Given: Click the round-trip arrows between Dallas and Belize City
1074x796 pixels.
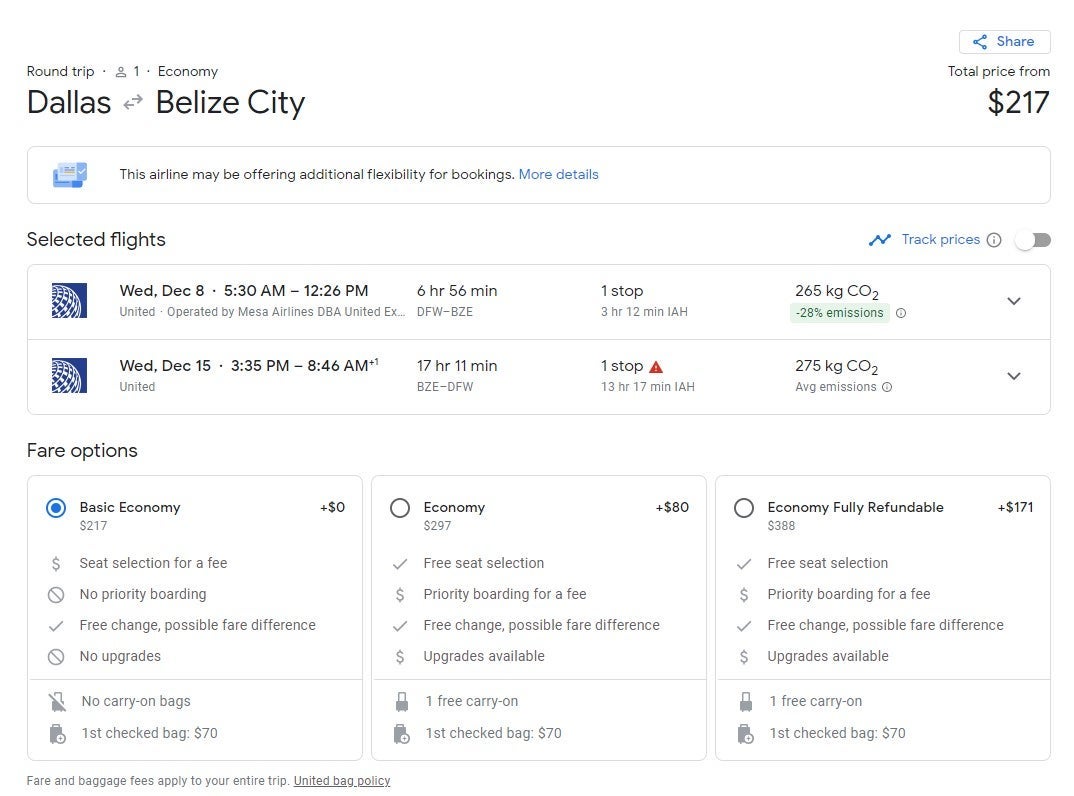Looking at the screenshot, I should pos(133,103).
